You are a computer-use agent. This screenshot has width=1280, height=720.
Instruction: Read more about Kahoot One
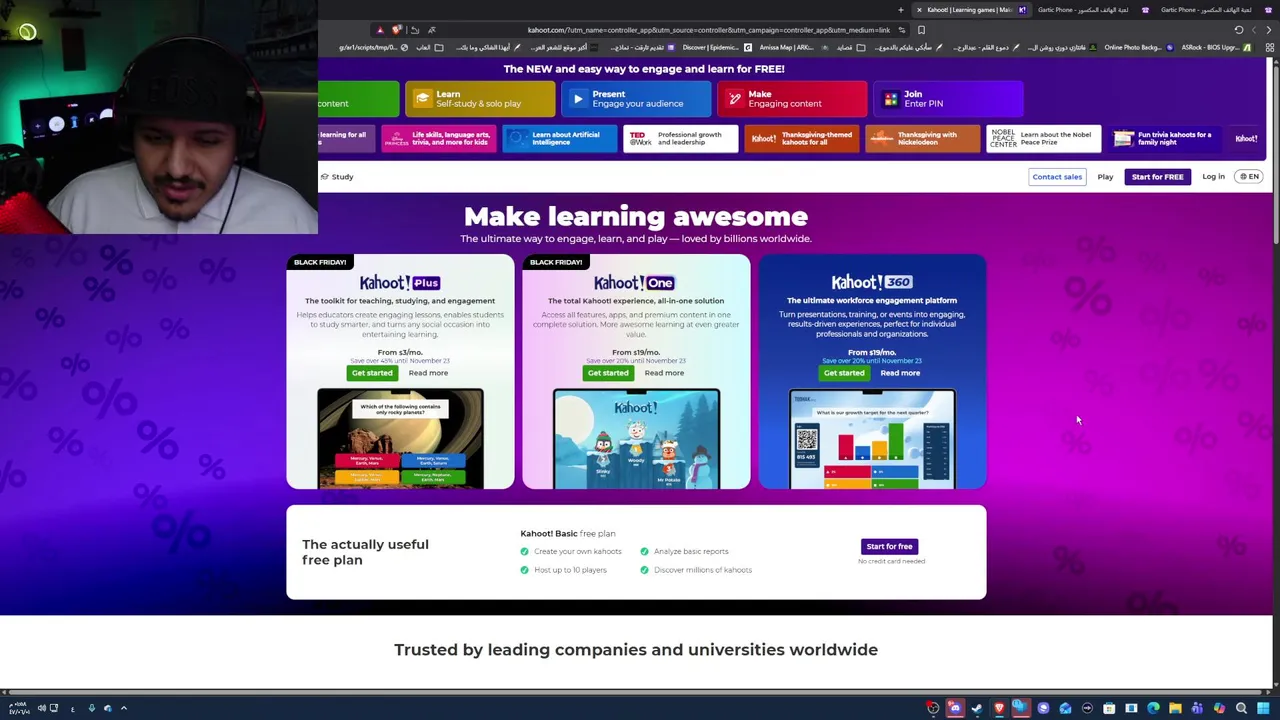pos(664,373)
